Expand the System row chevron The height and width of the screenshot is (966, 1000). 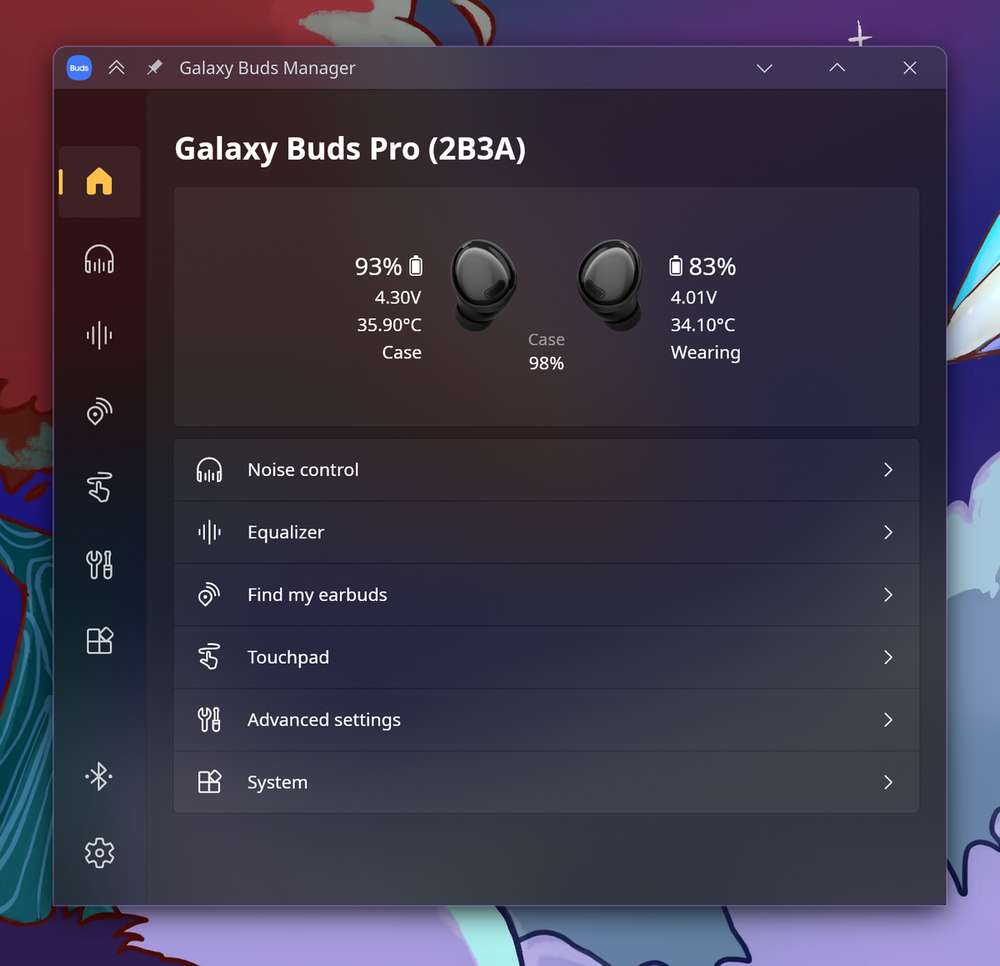click(888, 782)
